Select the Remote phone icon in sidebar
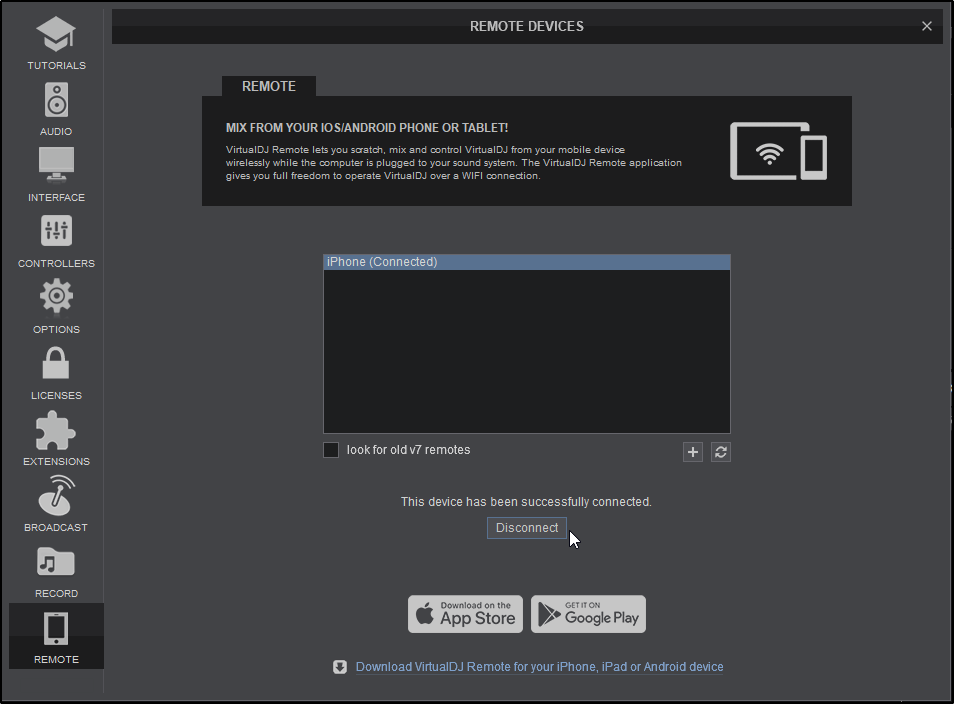Screen dimensions: 954x704 click(56, 629)
